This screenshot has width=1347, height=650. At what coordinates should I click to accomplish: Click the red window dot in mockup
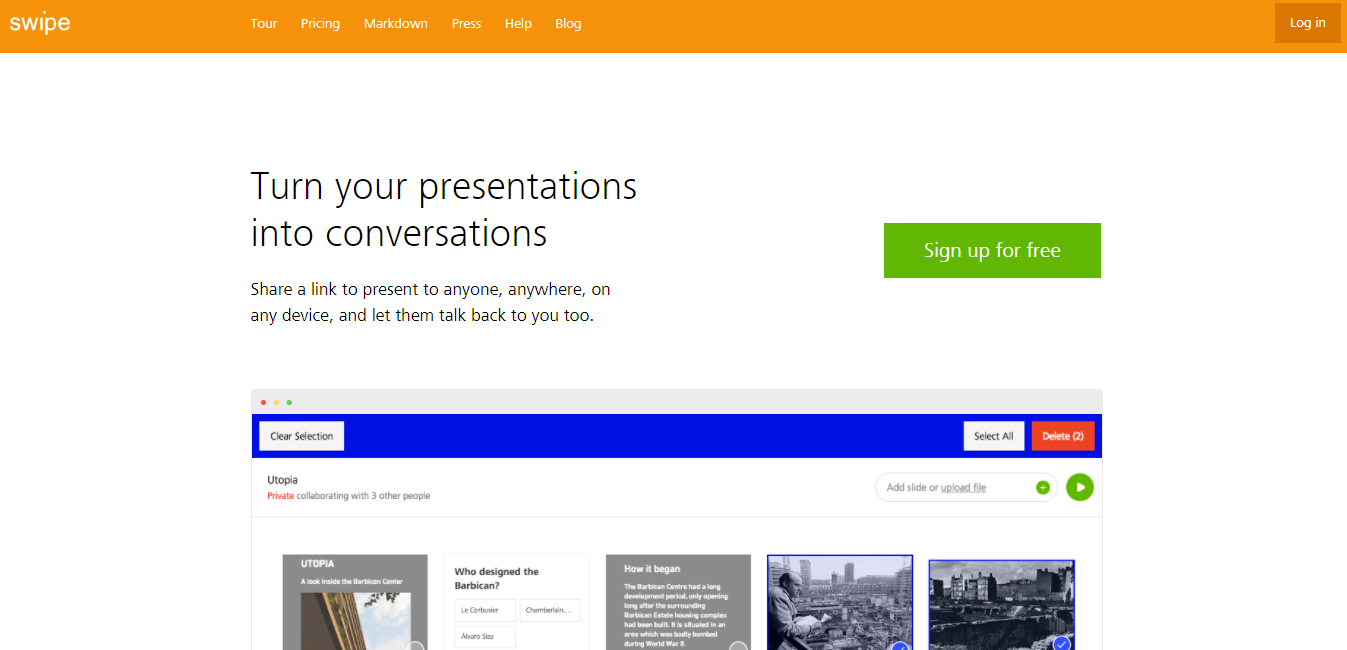pyautogui.click(x=263, y=402)
